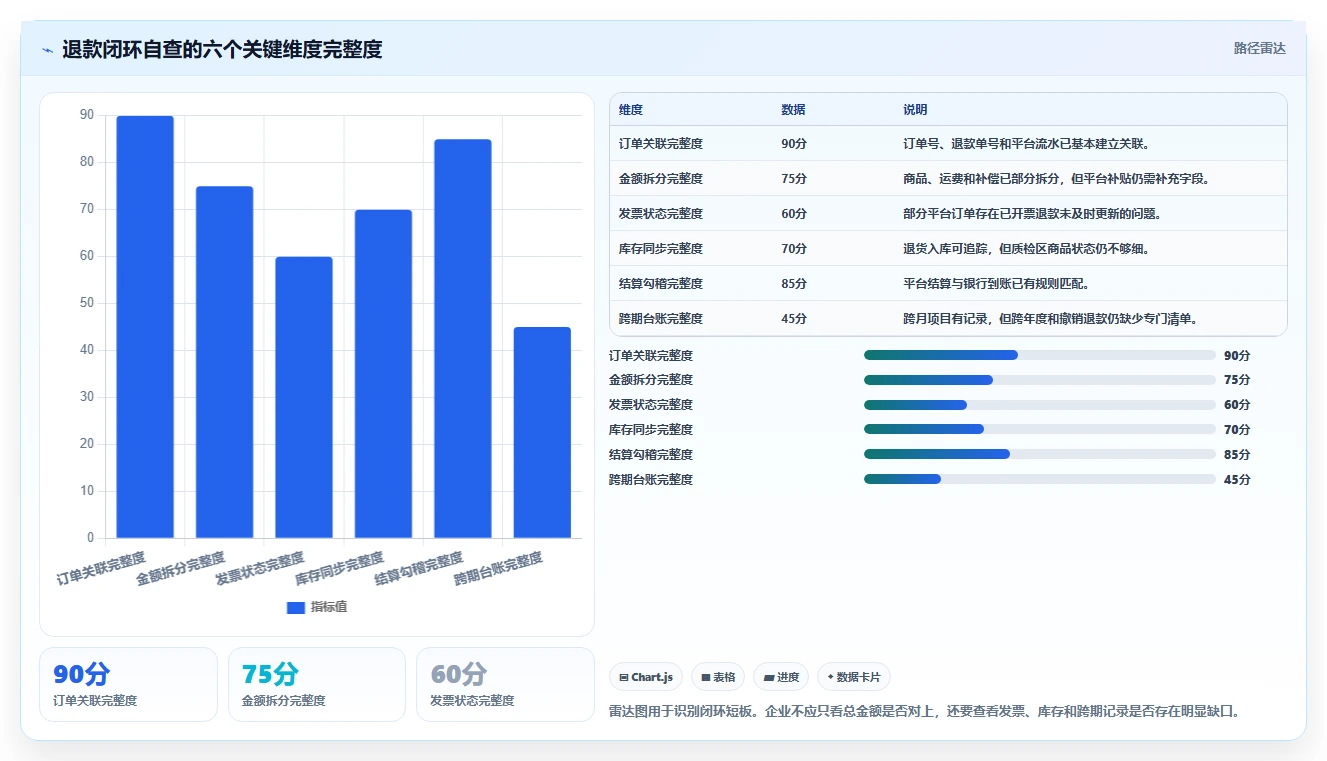The height and width of the screenshot is (761, 1327).
Task: Click the 表格 tag chip
Action: pyautogui.click(x=718, y=677)
